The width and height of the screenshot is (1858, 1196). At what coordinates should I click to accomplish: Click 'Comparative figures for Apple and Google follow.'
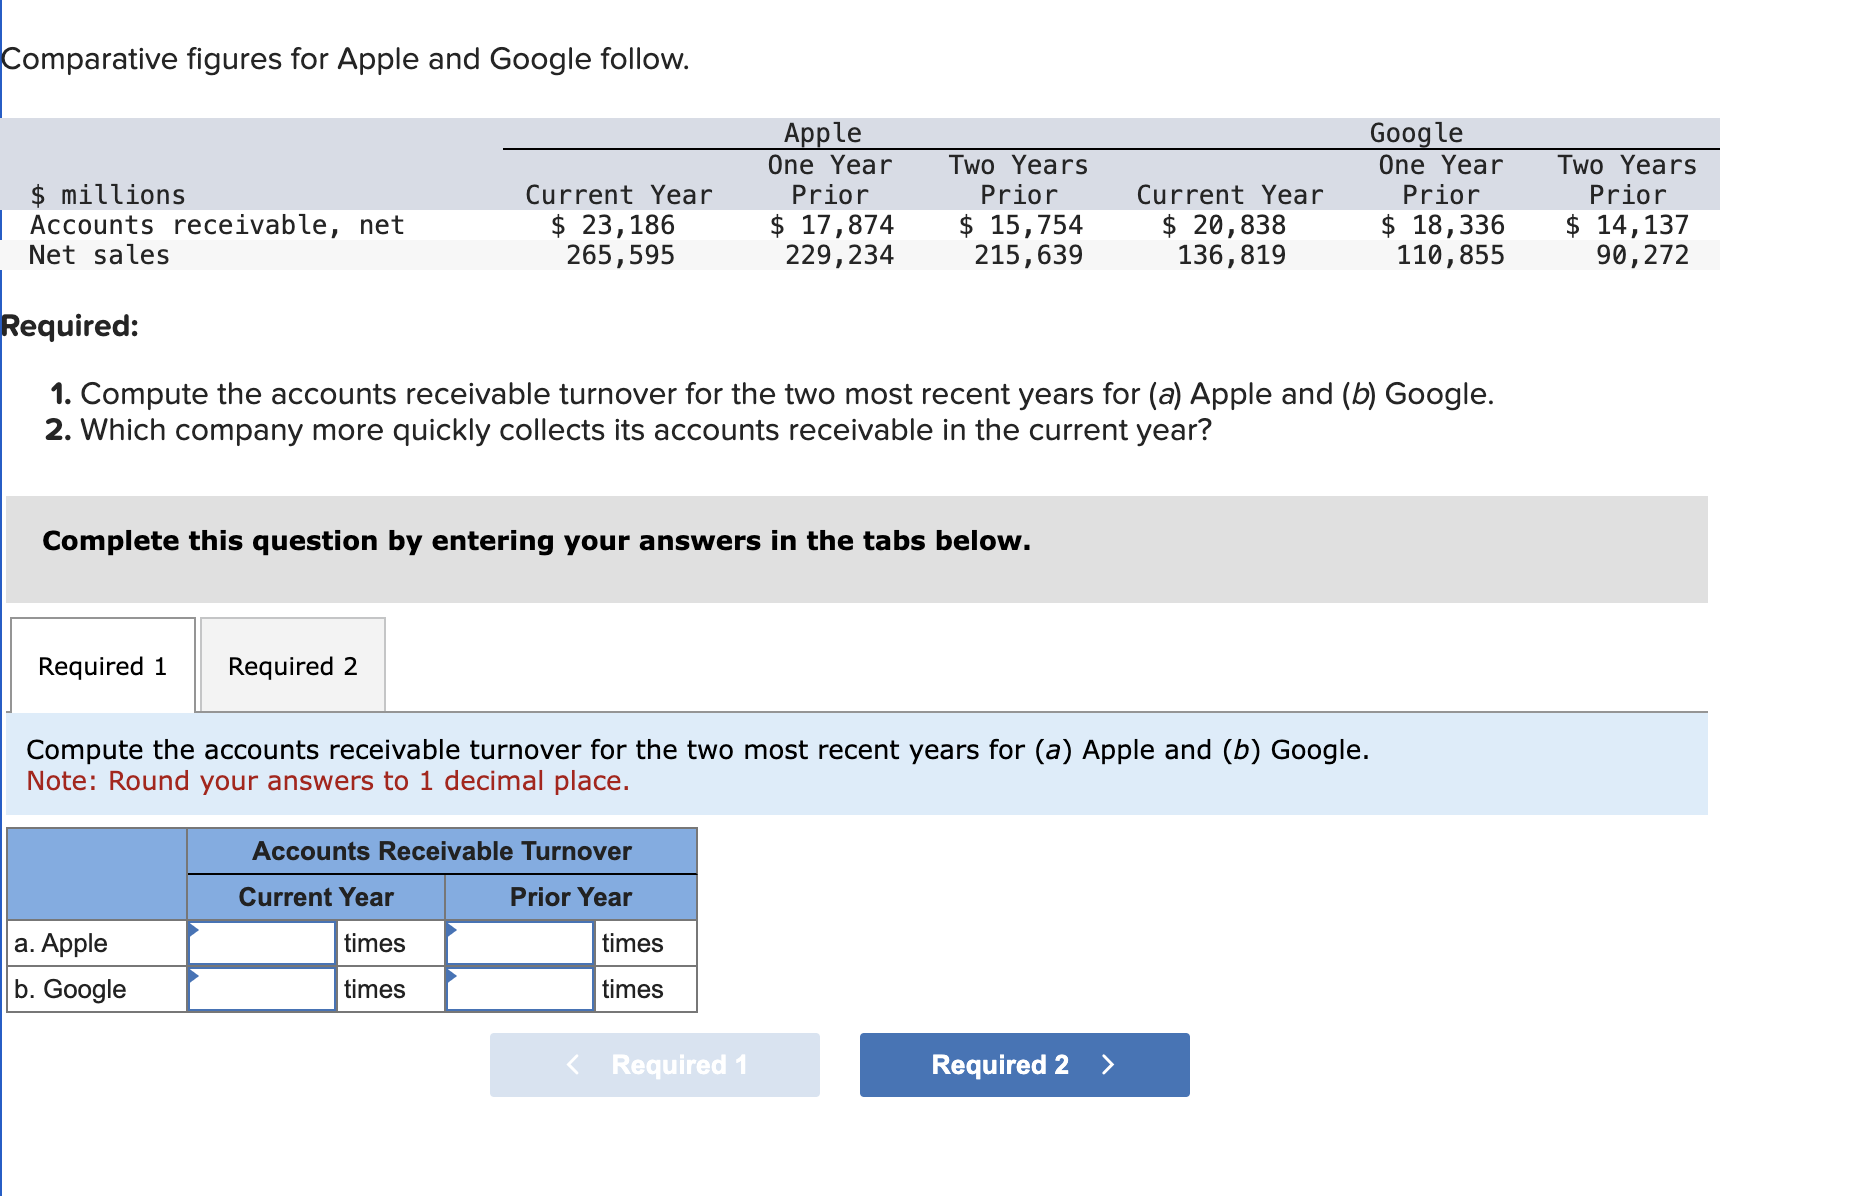point(345,59)
